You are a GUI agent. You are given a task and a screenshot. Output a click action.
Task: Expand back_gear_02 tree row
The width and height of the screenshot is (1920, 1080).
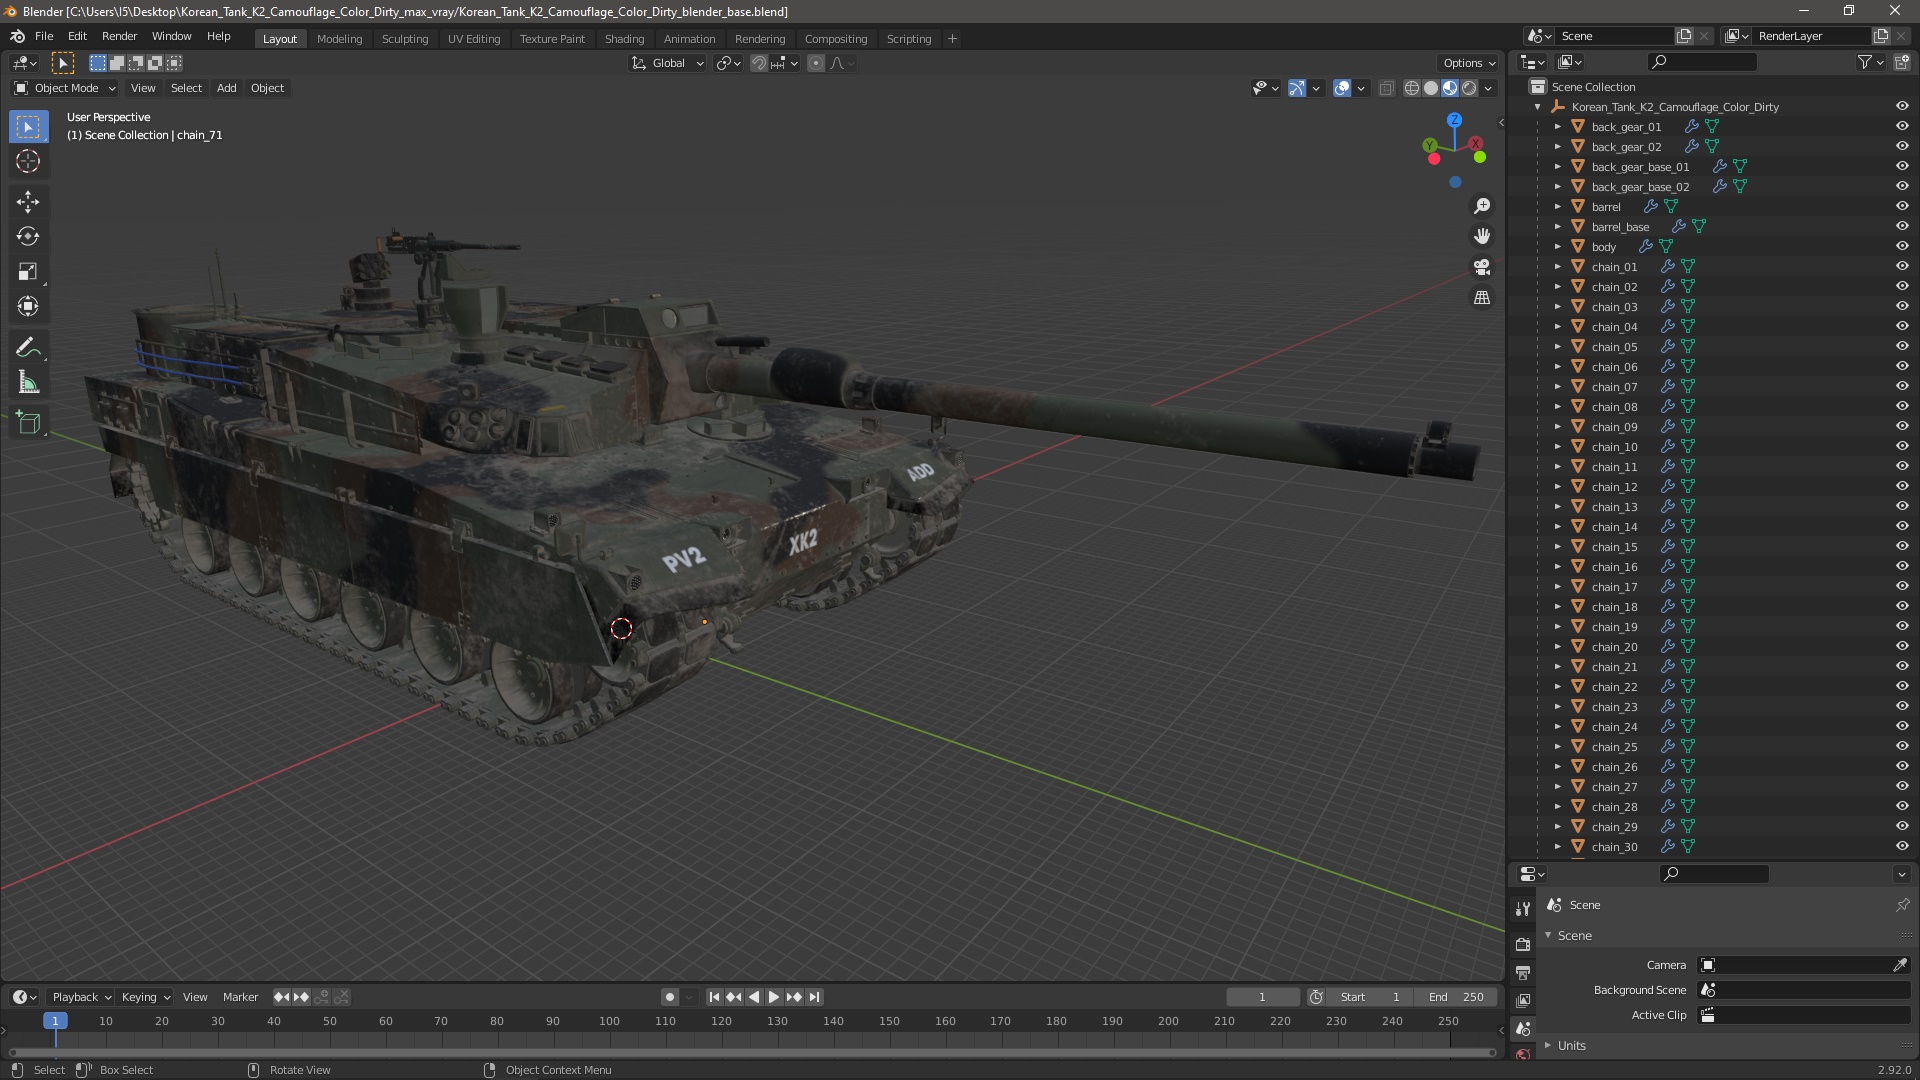(1557, 146)
